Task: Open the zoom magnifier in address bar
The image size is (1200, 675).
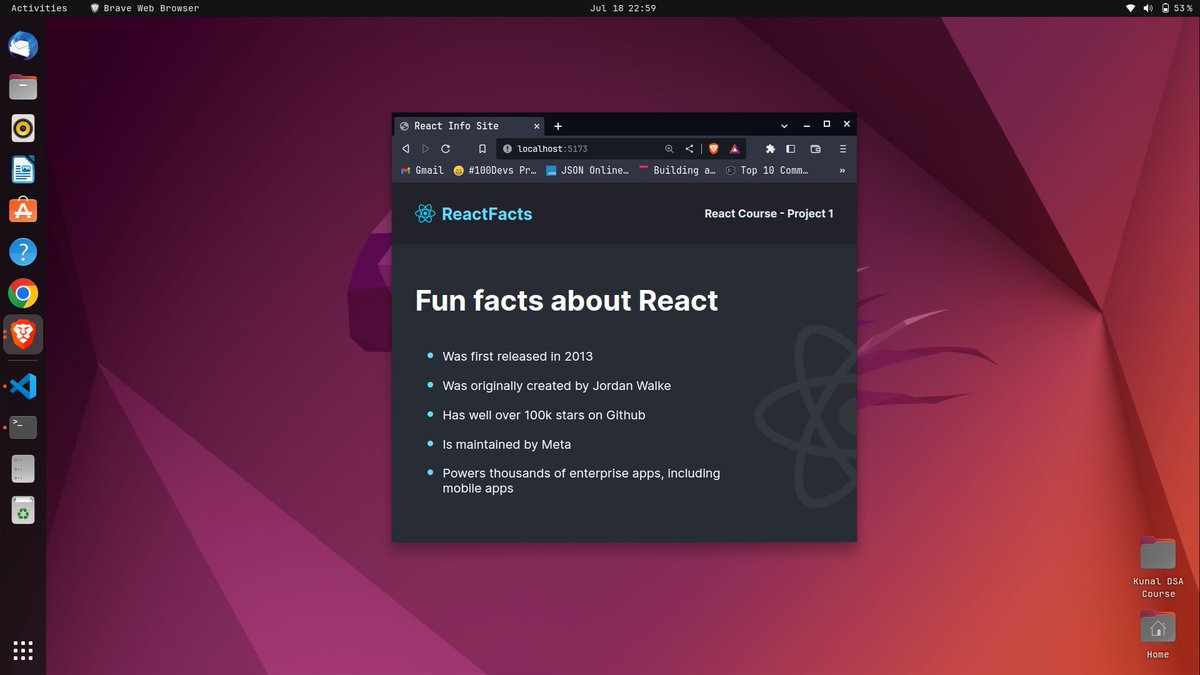Action: point(670,148)
